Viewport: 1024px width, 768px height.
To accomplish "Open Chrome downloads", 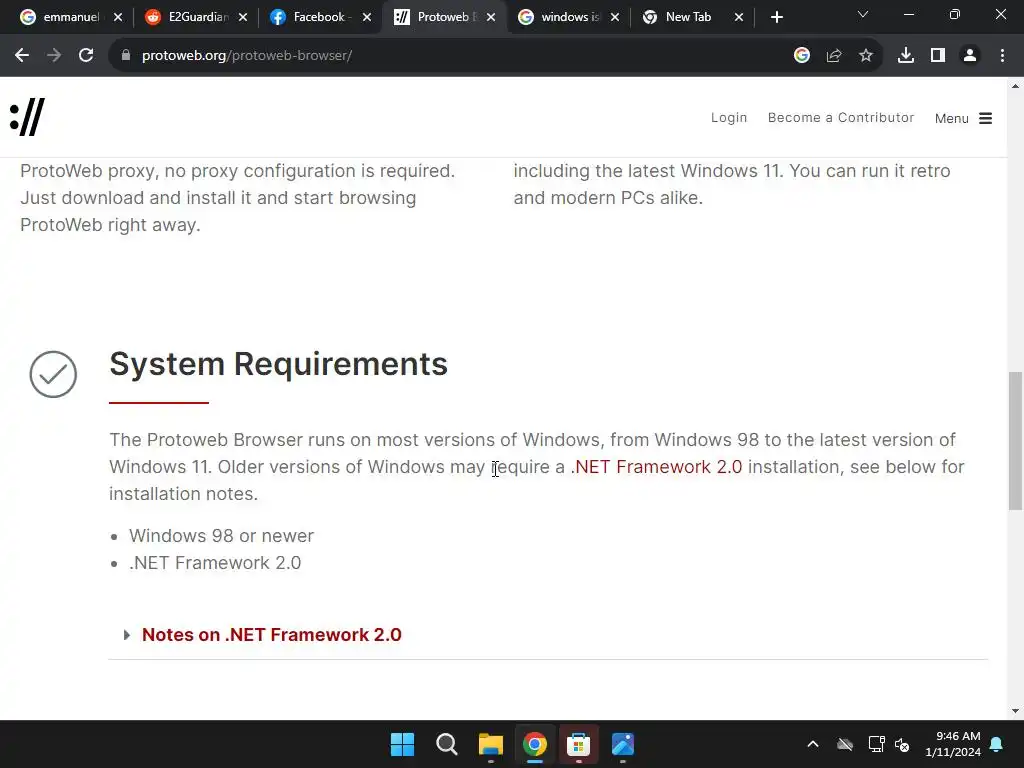I will 906,56.
